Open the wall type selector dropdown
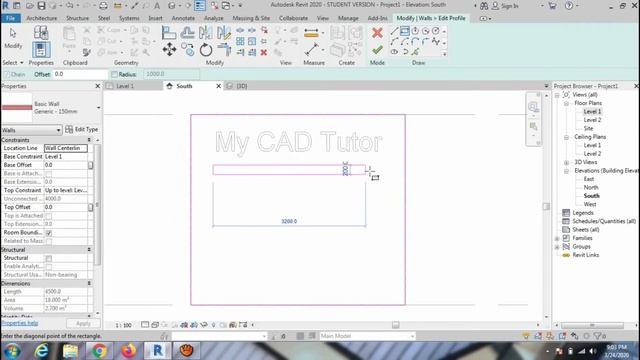This screenshot has width=640, height=360. pos(98,108)
